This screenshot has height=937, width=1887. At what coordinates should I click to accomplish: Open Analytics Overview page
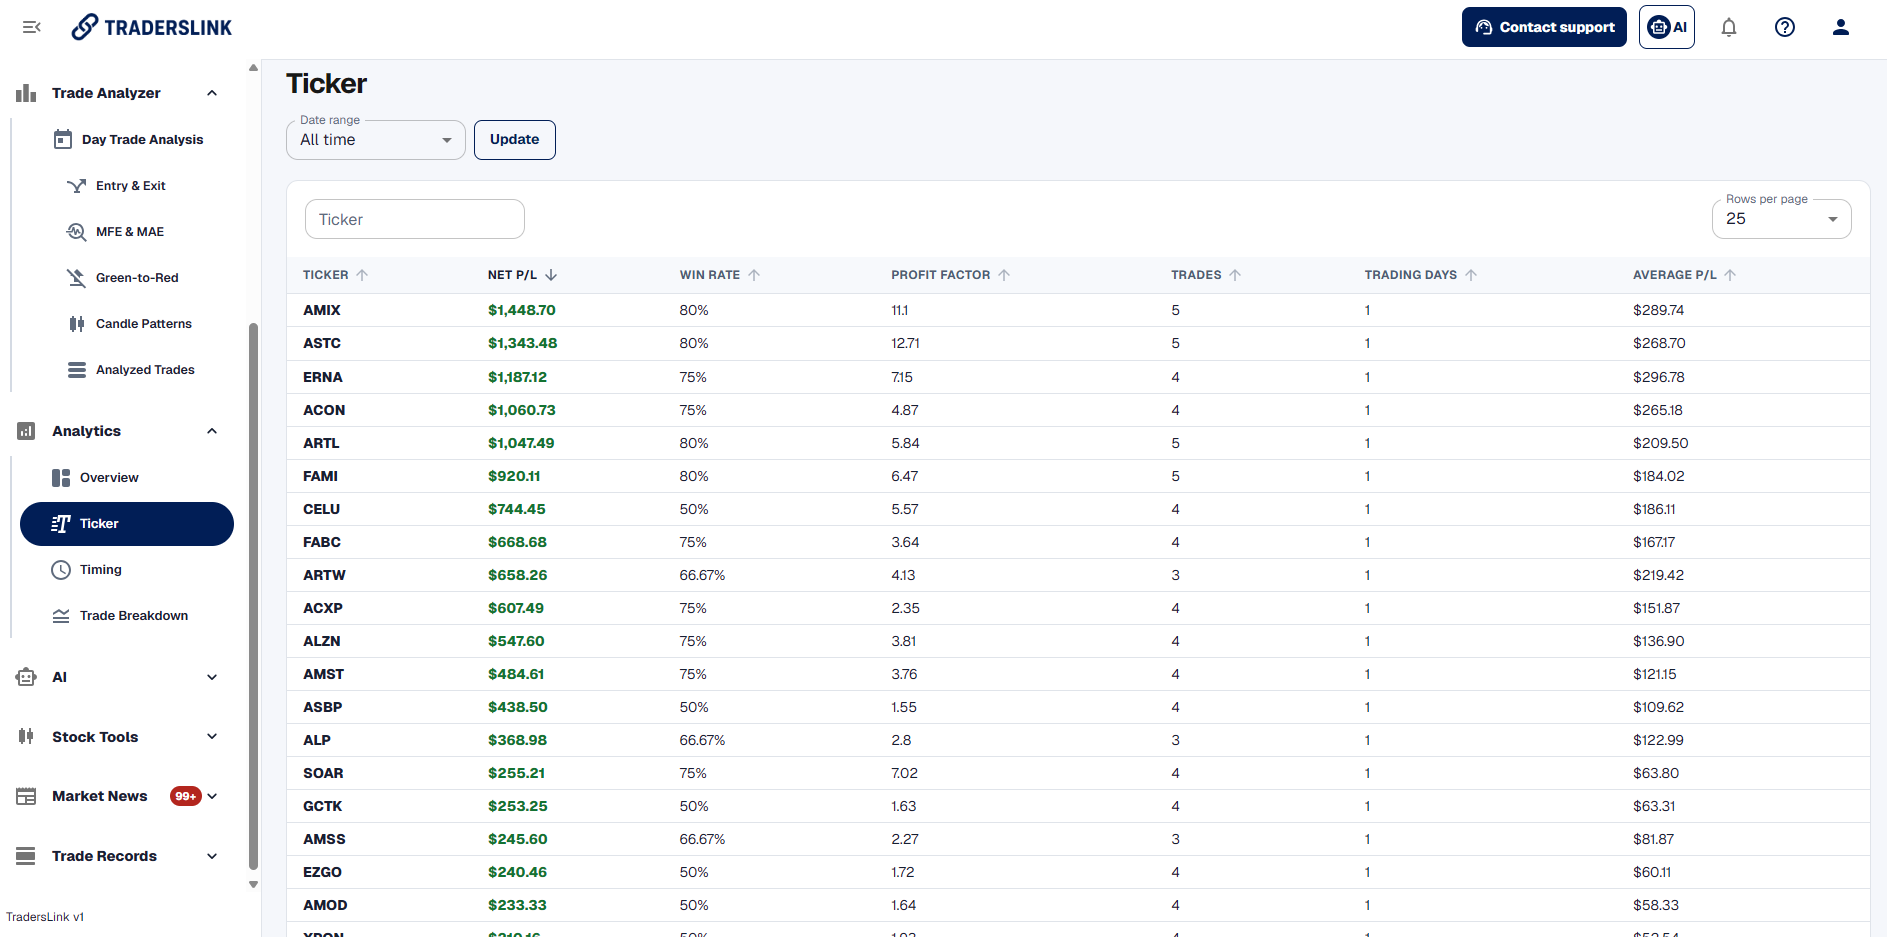click(x=109, y=478)
